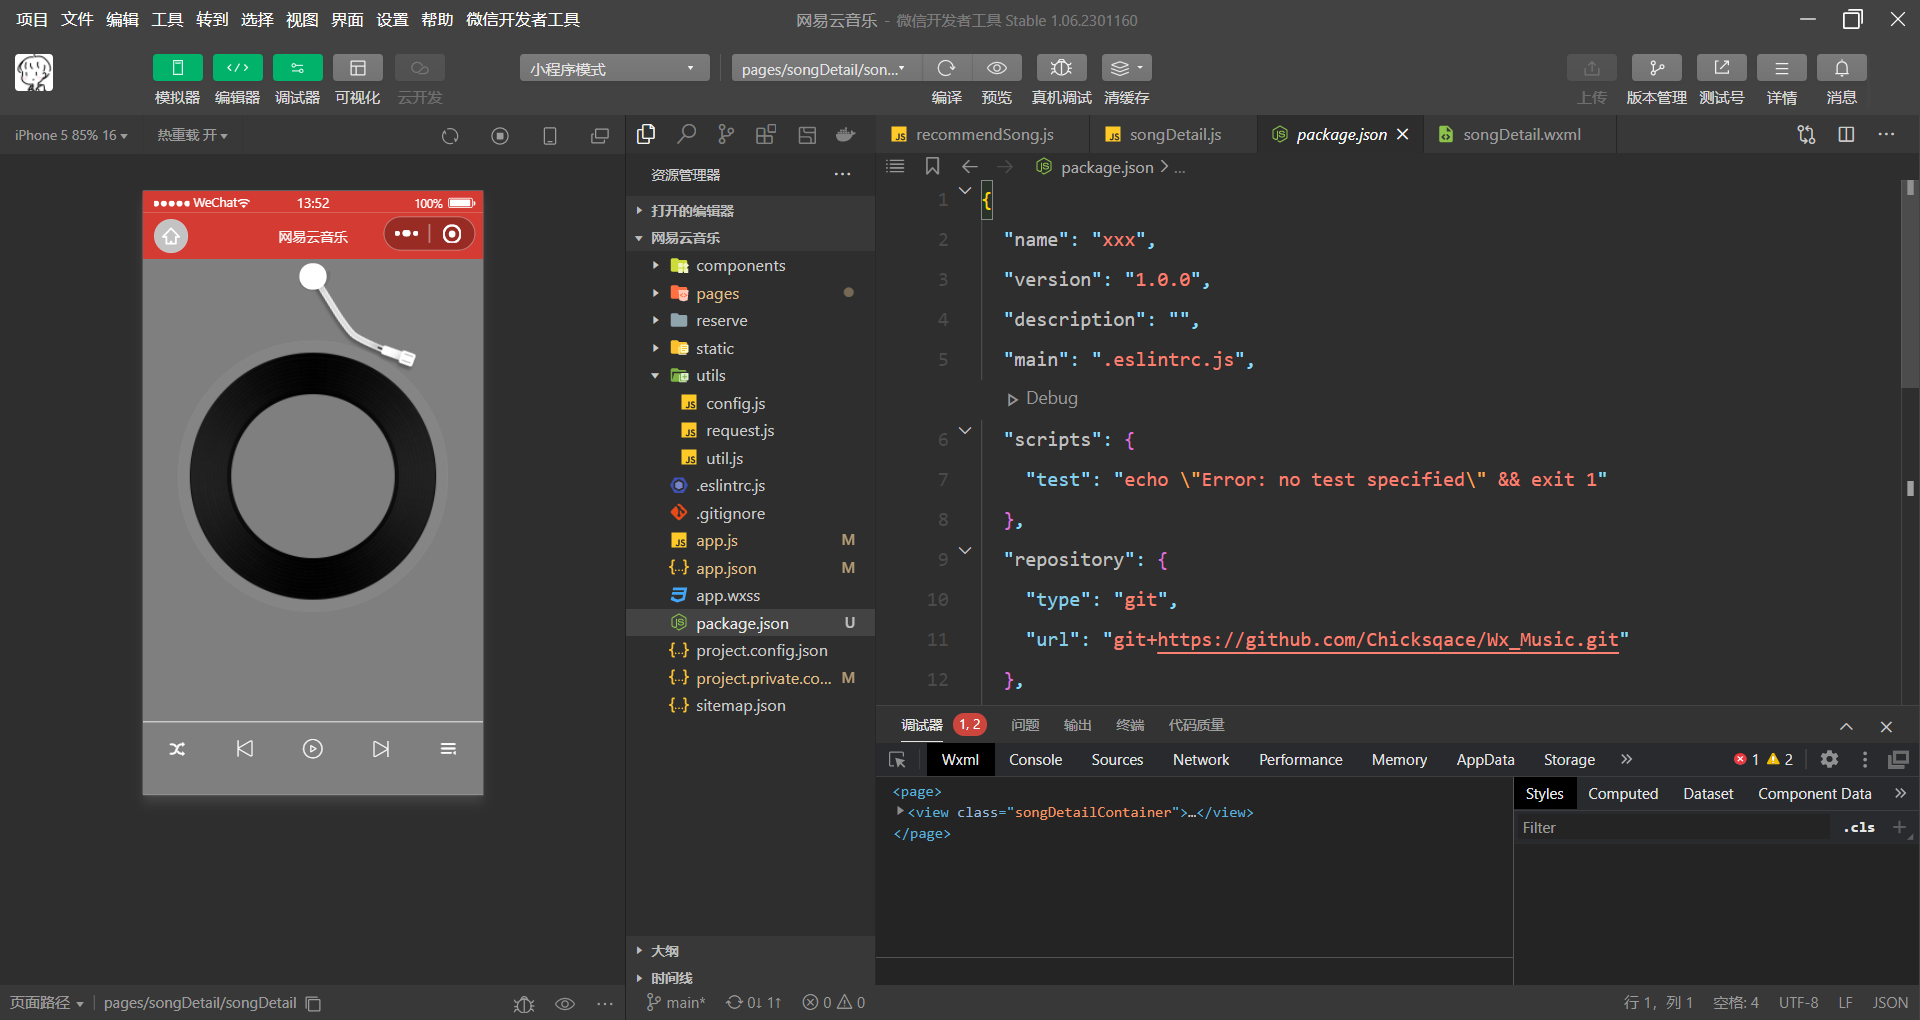1920x1020 pixels.
Task: Switch to the AppData devtools tab
Action: (1485, 760)
